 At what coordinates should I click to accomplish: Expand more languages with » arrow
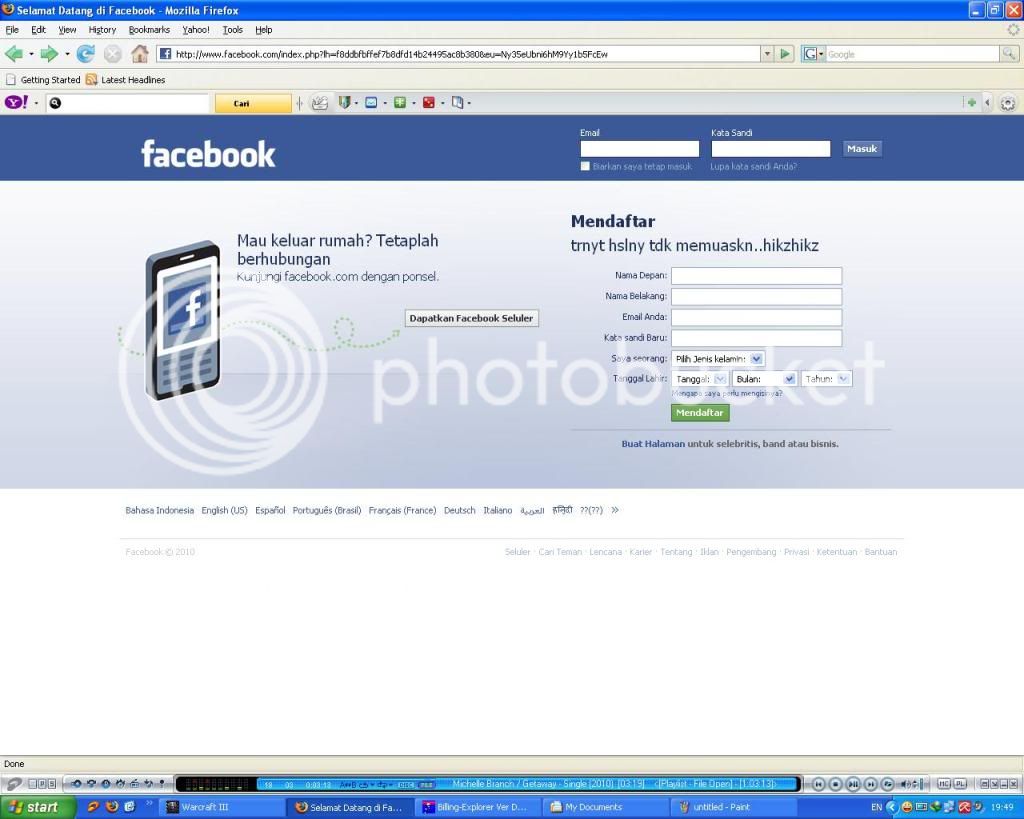click(615, 510)
